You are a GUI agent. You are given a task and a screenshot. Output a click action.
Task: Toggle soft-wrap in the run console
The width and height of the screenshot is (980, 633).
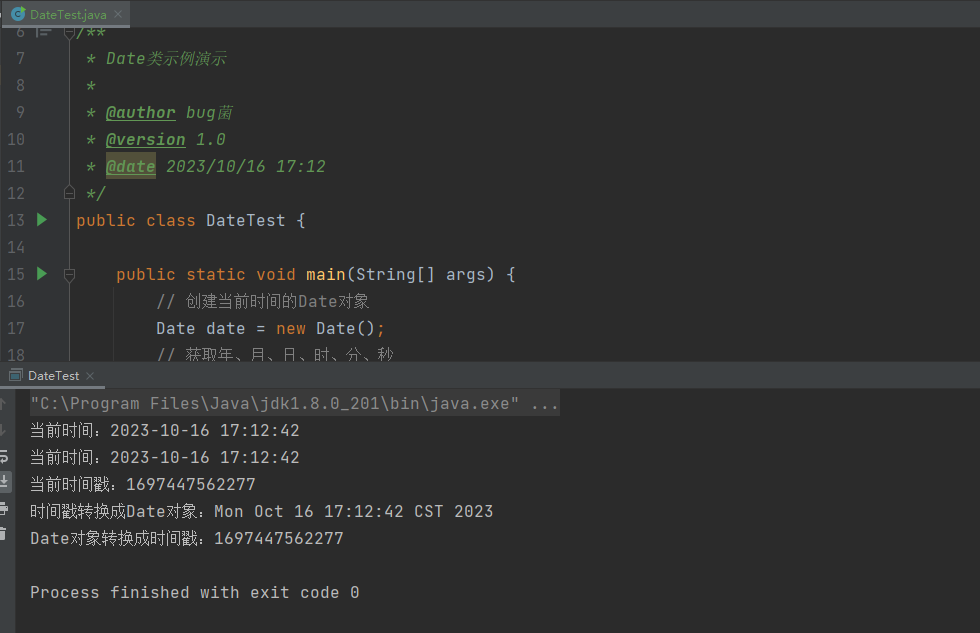(x=4, y=456)
